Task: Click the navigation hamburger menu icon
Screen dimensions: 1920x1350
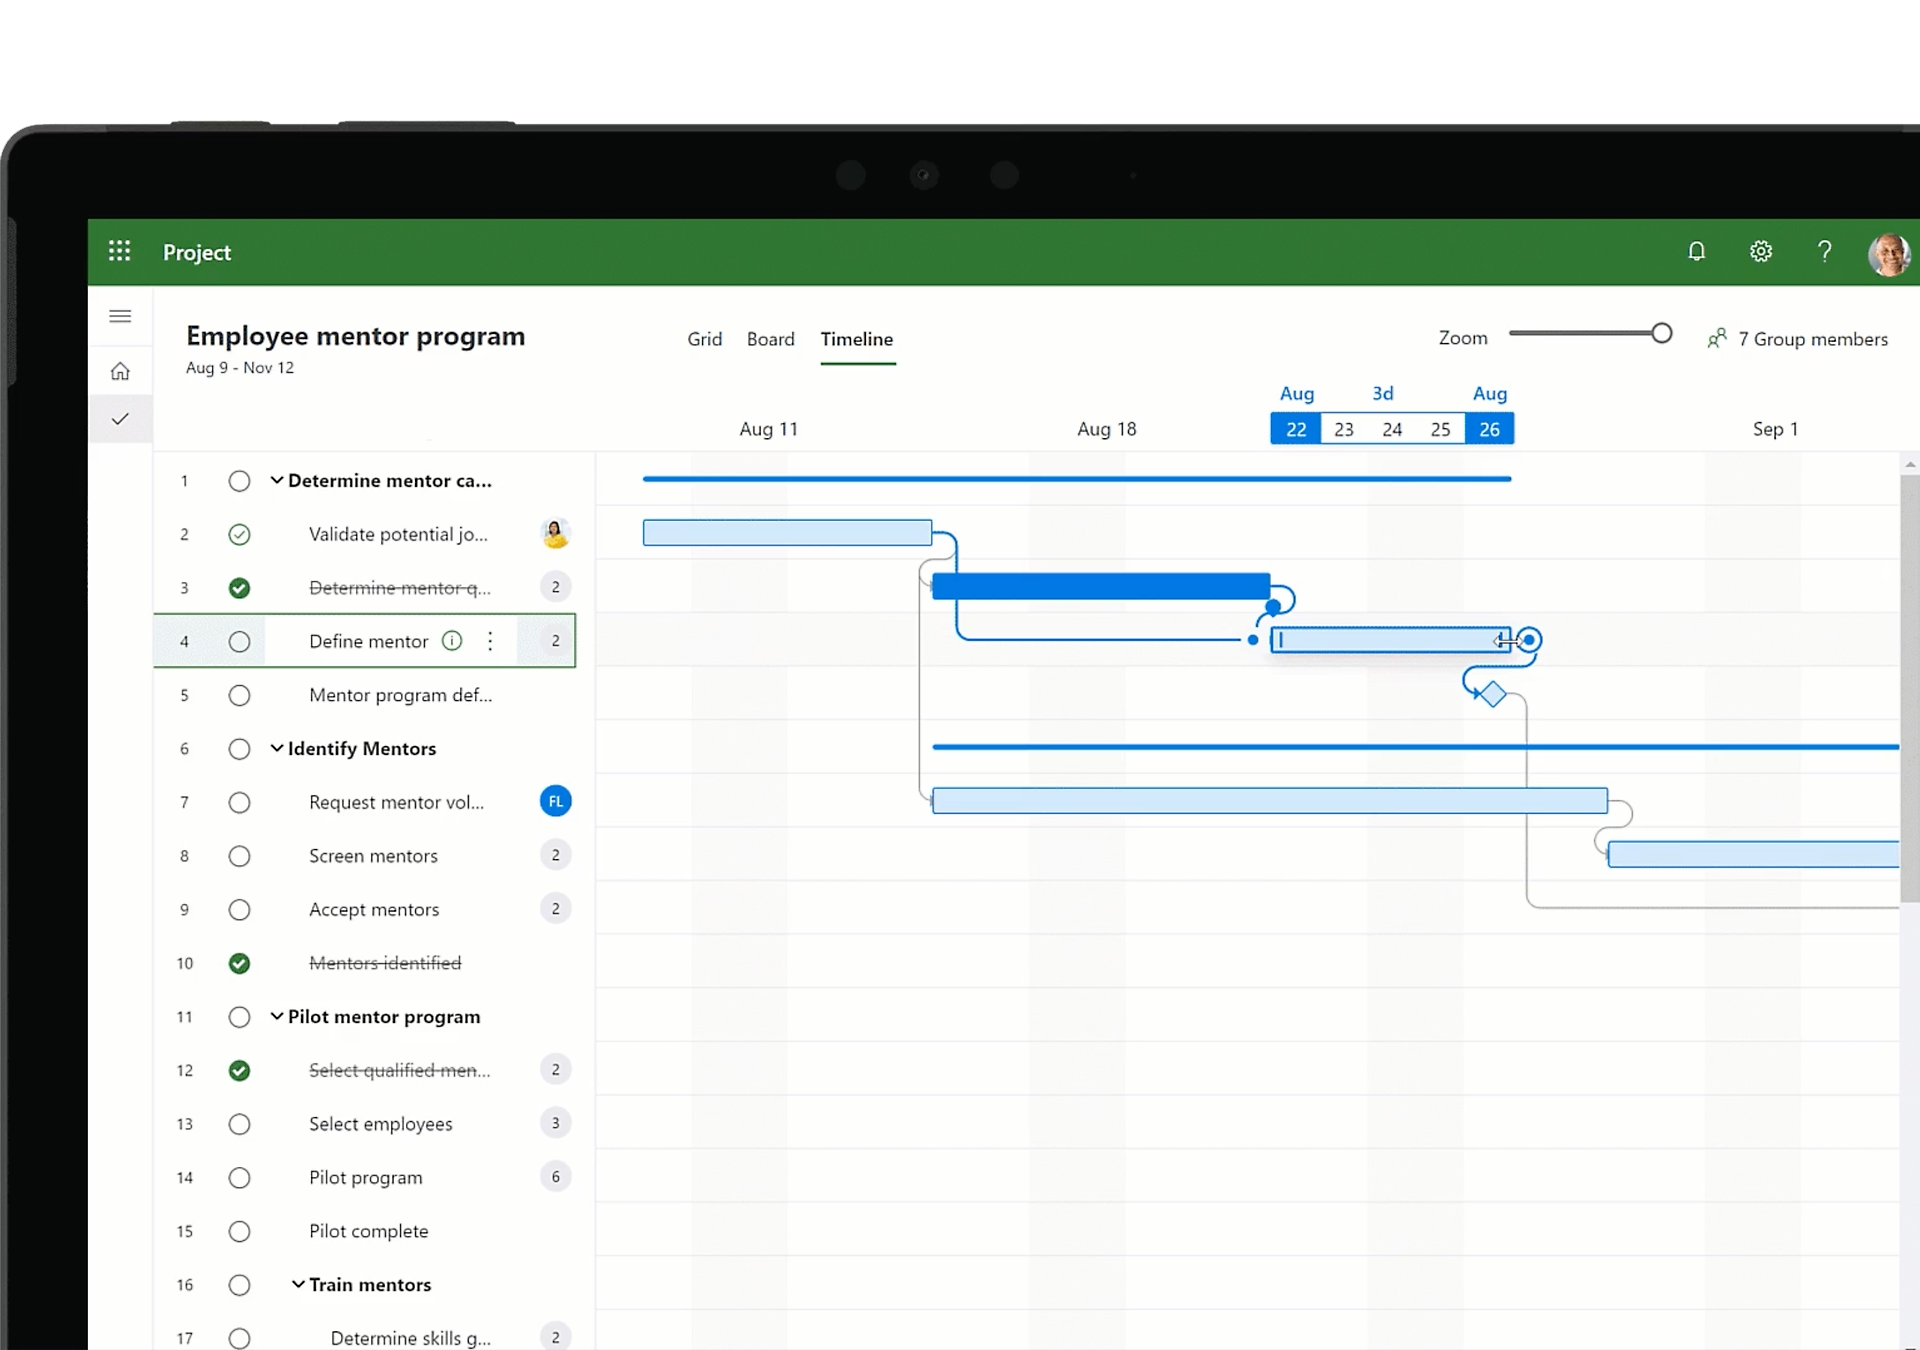Action: point(120,316)
